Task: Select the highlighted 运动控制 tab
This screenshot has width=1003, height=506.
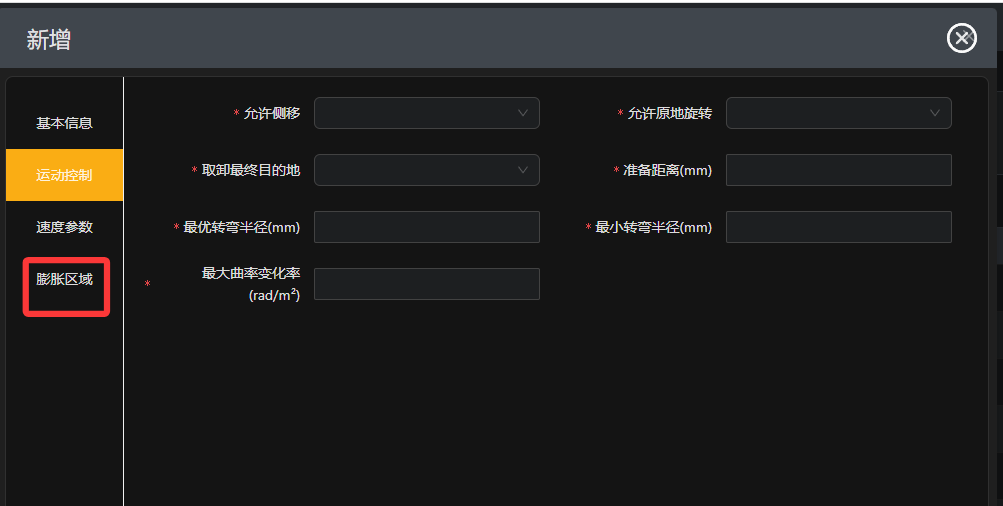Action: point(65,175)
